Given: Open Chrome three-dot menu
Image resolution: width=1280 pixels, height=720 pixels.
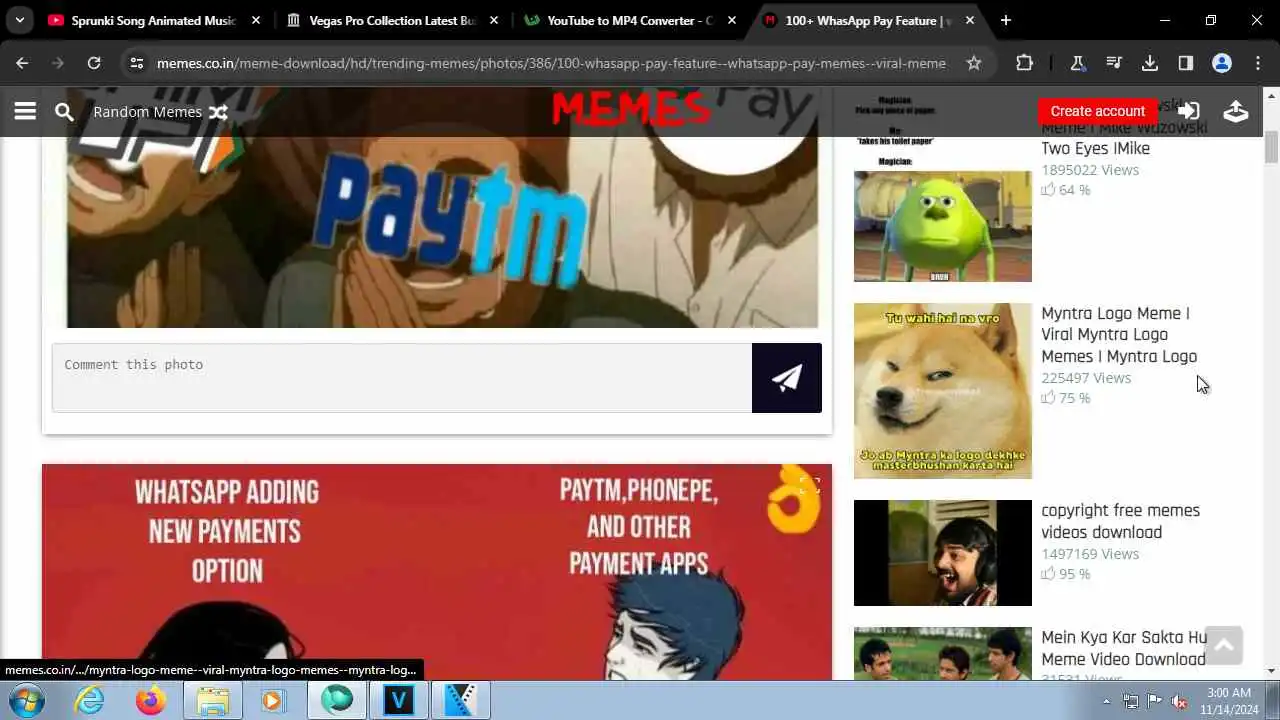Looking at the screenshot, I should point(1258,63).
